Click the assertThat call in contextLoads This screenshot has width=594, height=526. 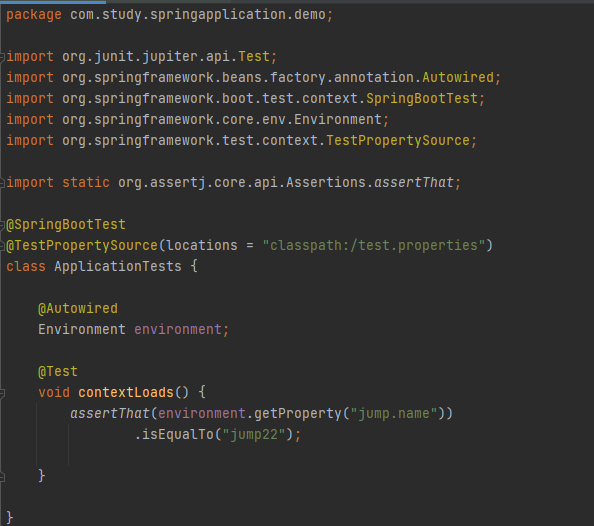pyautogui.click(x=110, y=413)
